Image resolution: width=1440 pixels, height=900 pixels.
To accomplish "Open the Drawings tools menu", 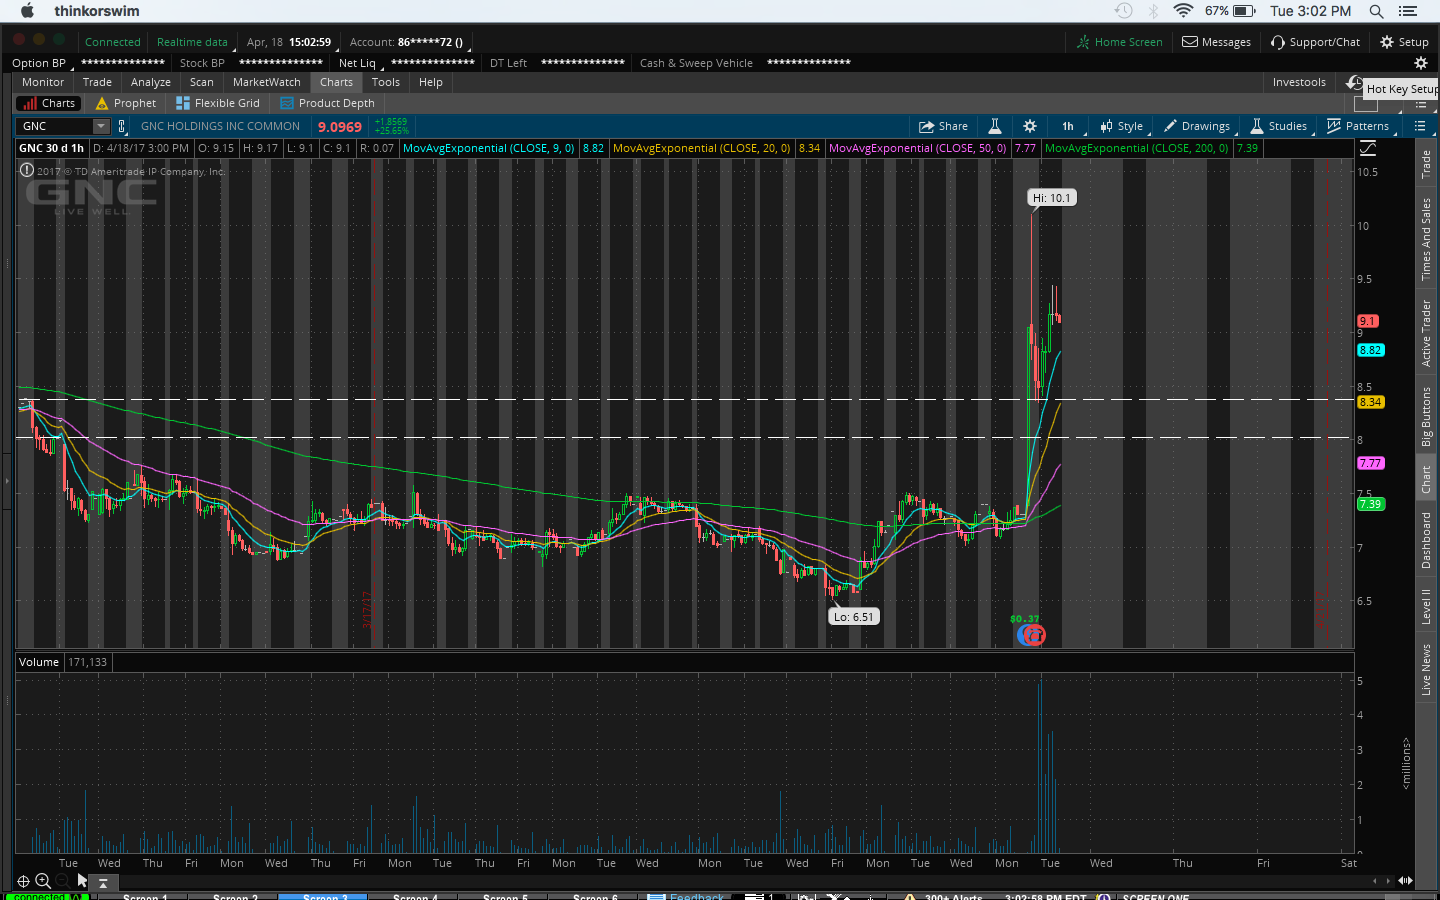I will (x=1196, y=126).
